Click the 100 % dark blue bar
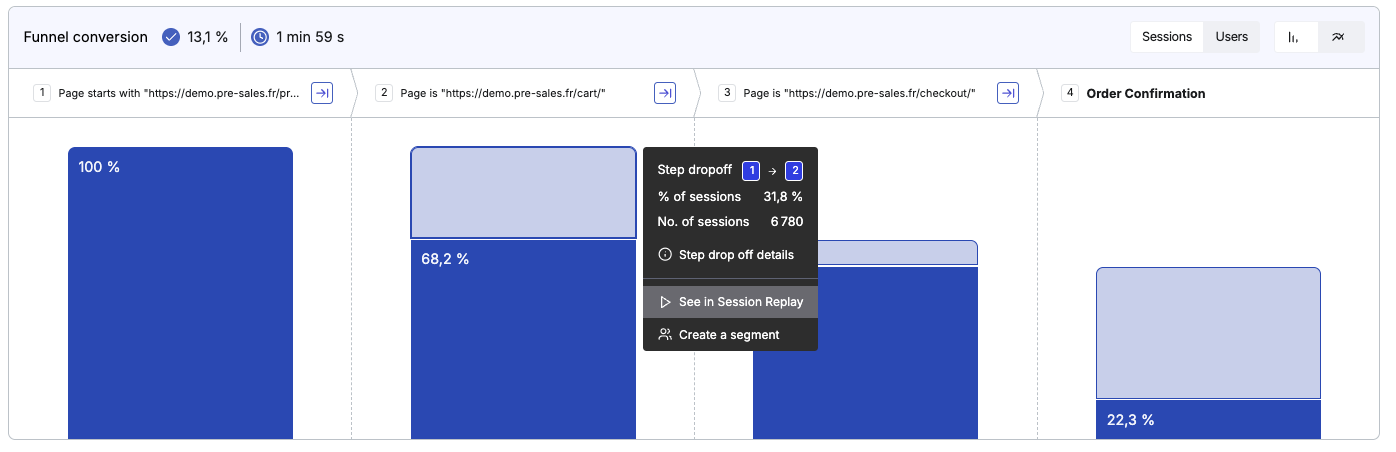Image resolution: width=1396 pixels, height=452 pixels. 180,294
